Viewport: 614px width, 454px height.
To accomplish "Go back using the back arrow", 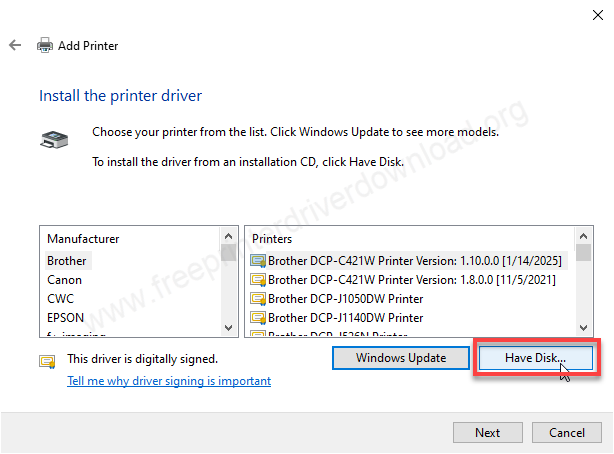I will click(15, 46).
